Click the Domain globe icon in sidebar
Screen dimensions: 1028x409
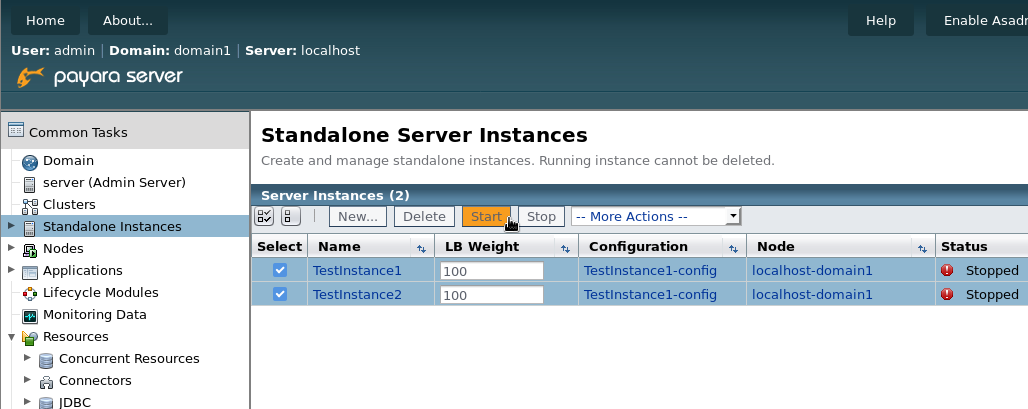tap(29, 162)
